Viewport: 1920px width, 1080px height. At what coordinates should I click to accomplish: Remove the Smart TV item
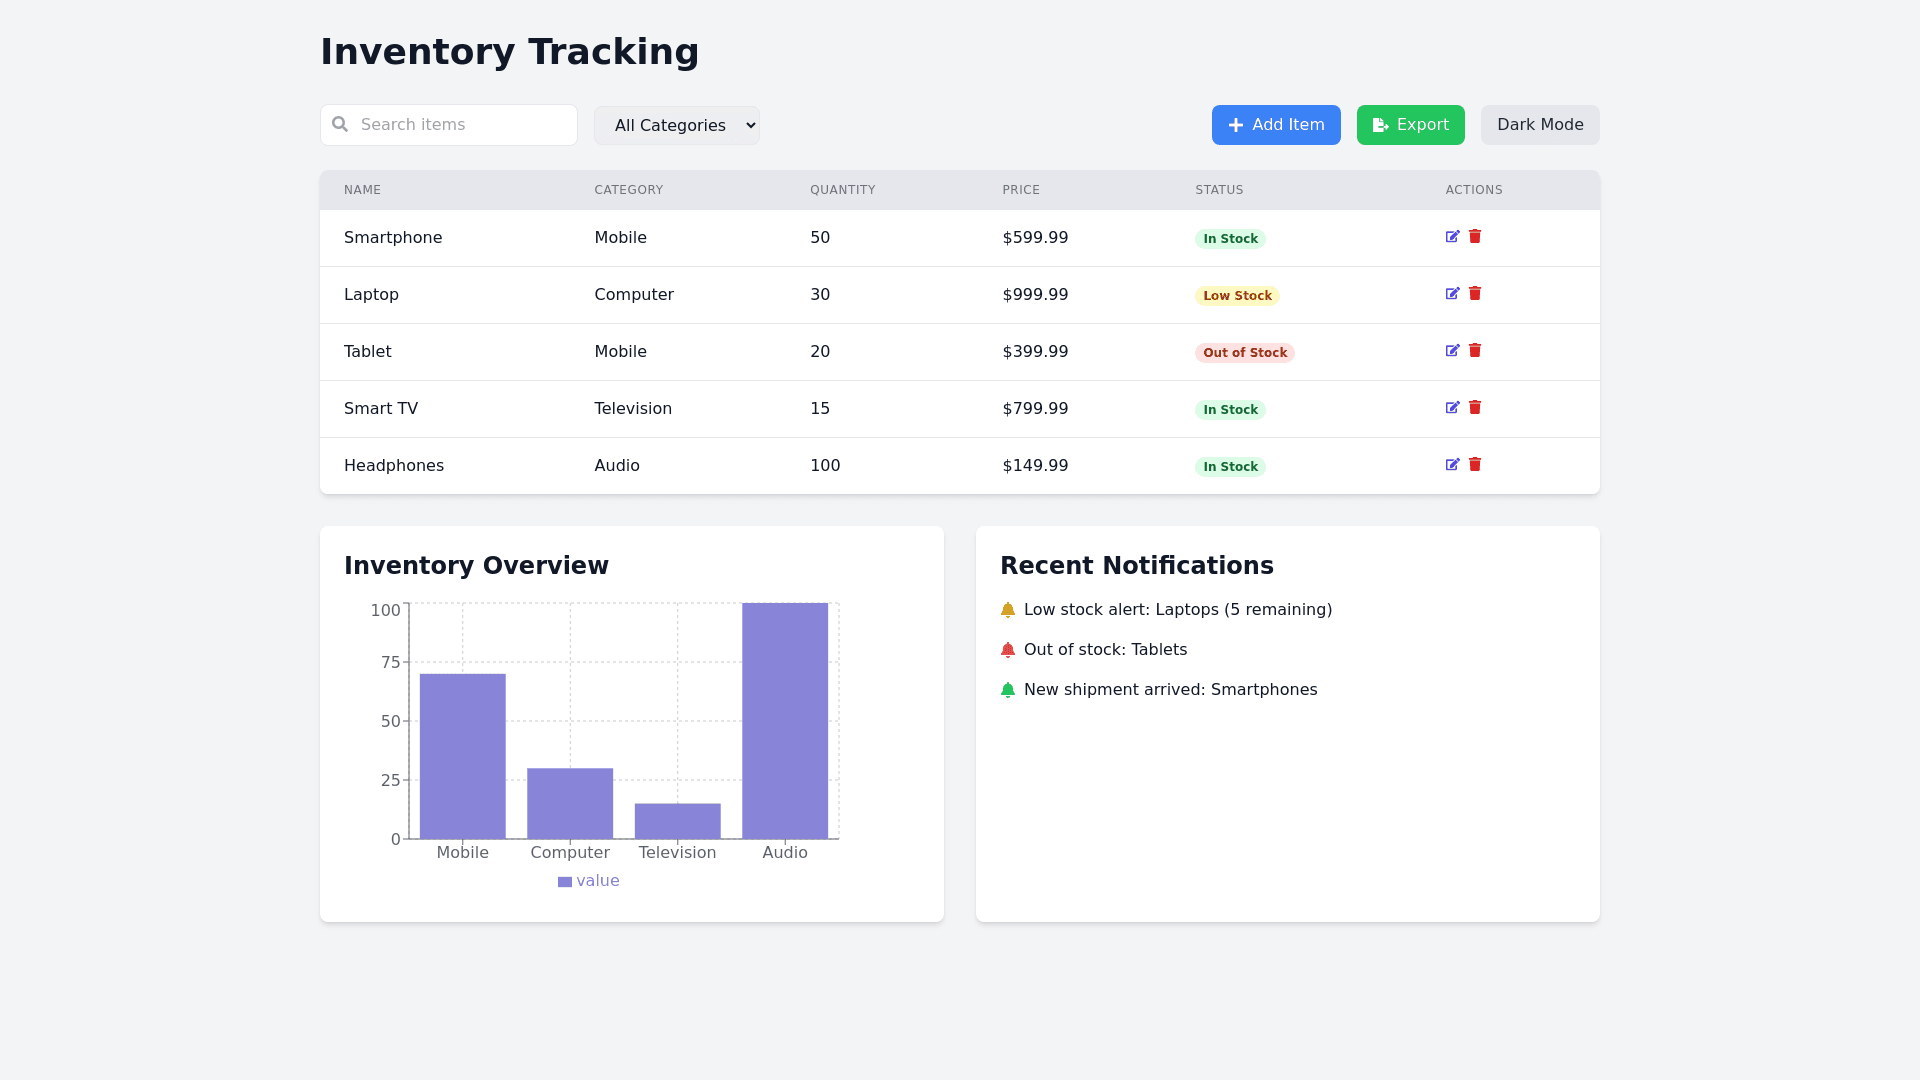coord(1475,408)
